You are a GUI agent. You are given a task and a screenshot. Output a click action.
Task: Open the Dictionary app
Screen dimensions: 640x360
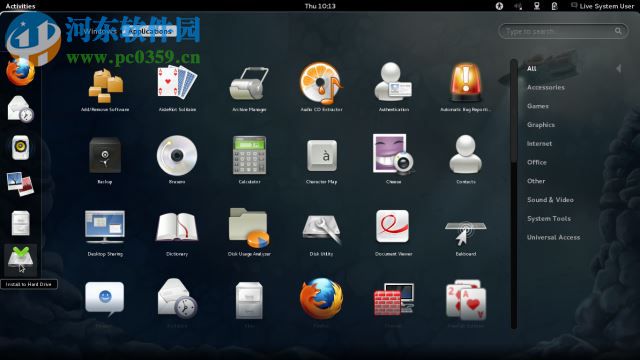pos(177,227)
